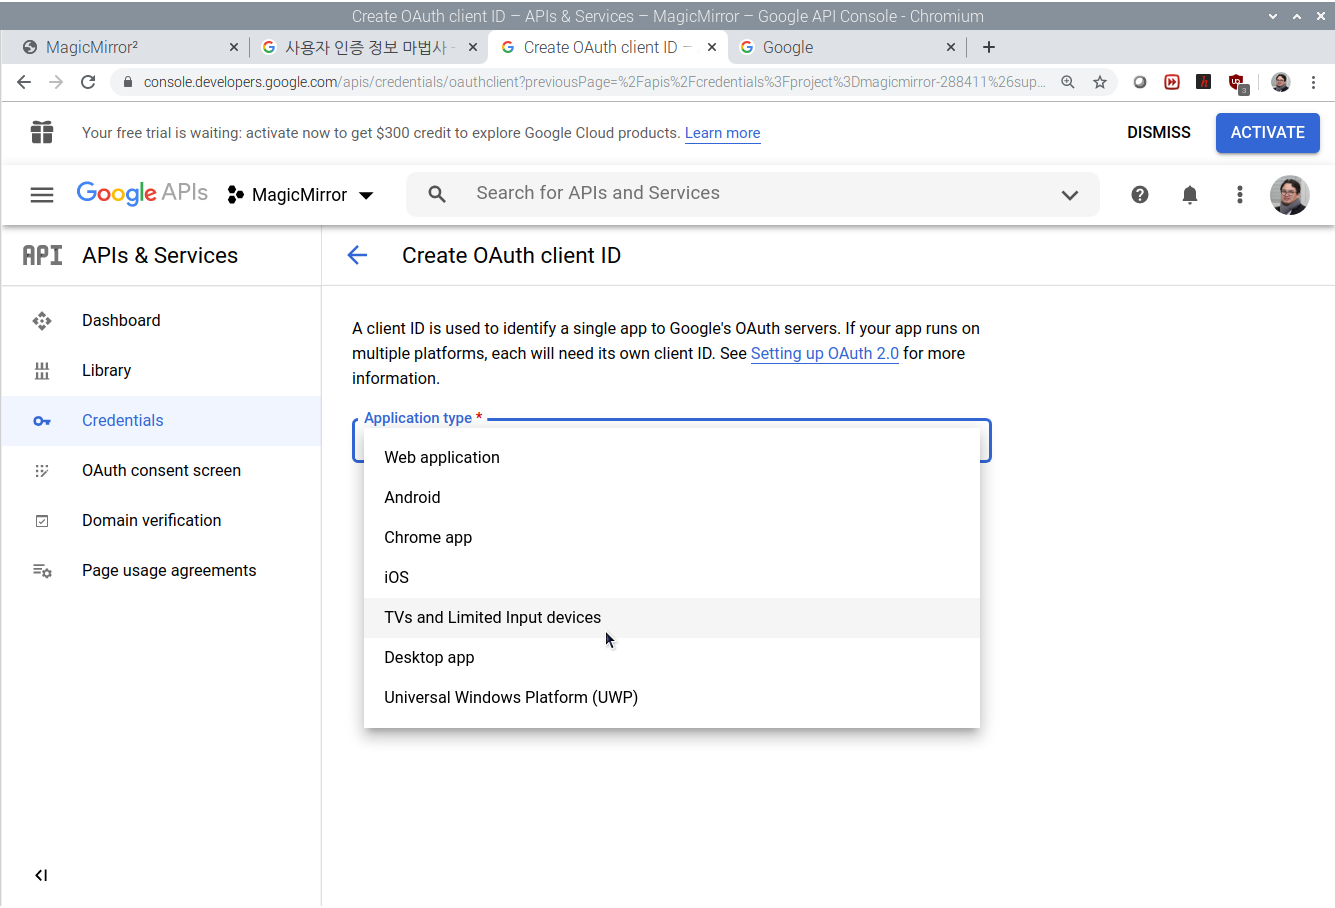
Task: Open Page usage agreements
Action: pos(169,571)
